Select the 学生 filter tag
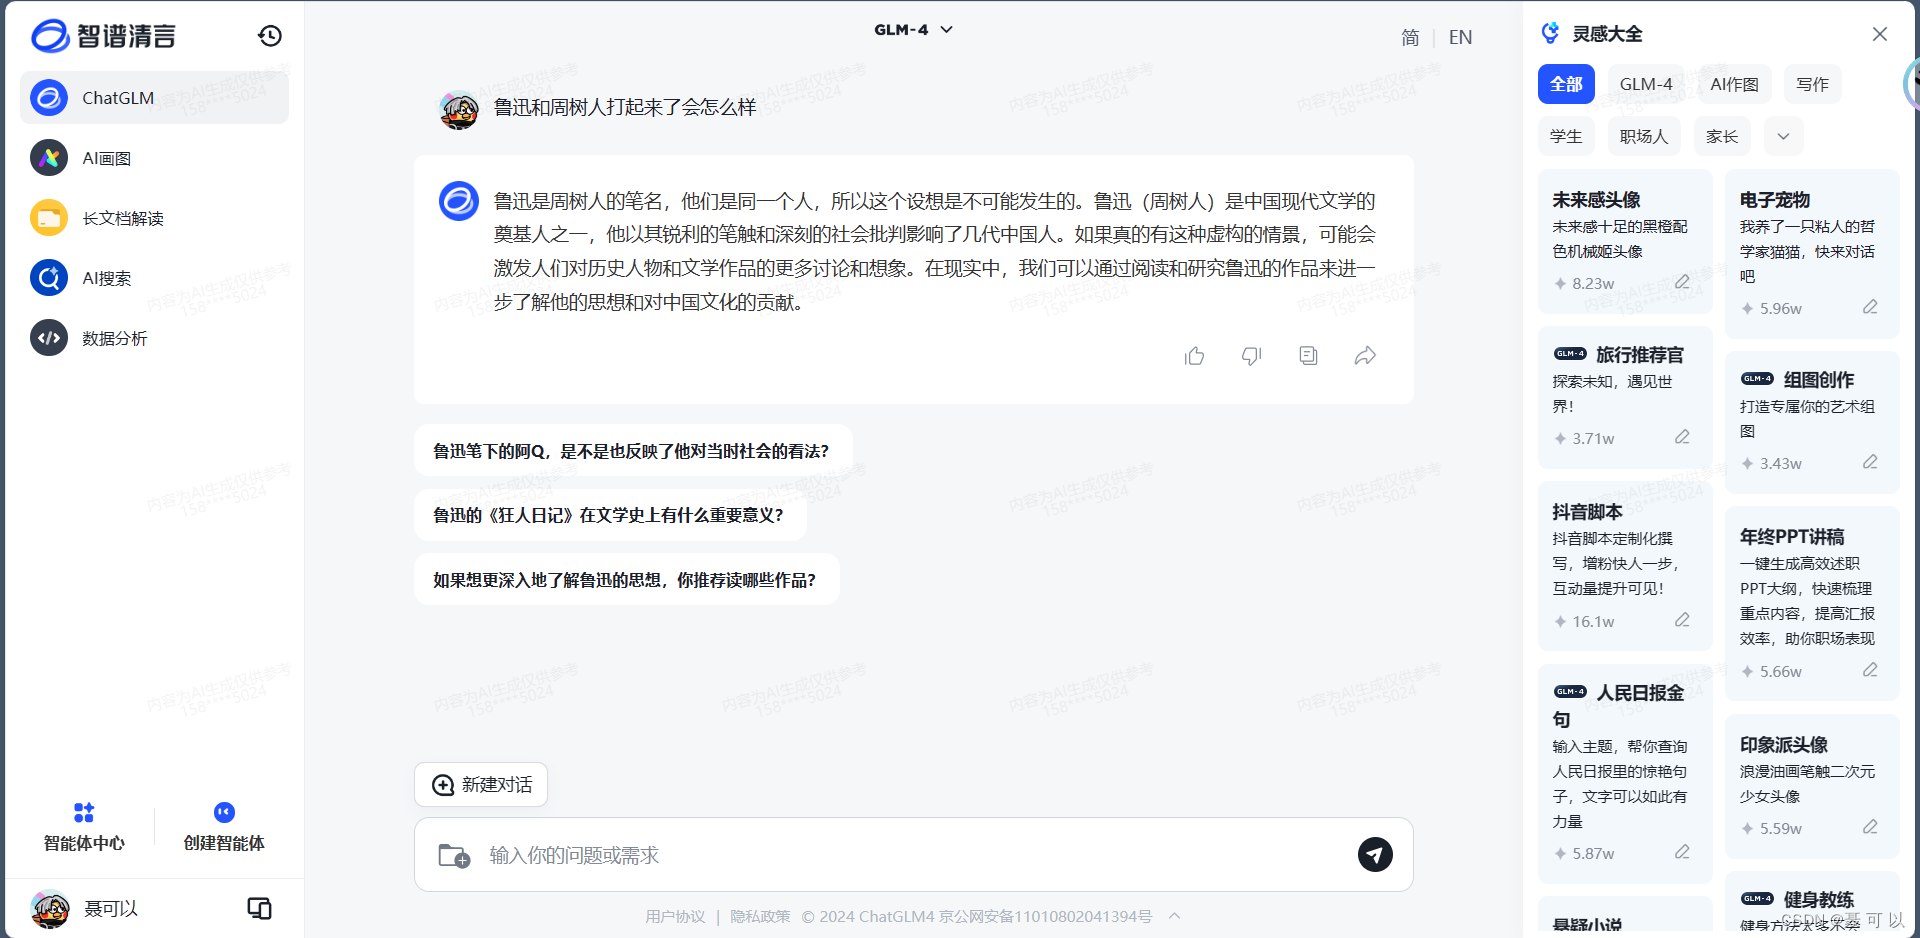Screen dimensions: 1920x938 1566,136
